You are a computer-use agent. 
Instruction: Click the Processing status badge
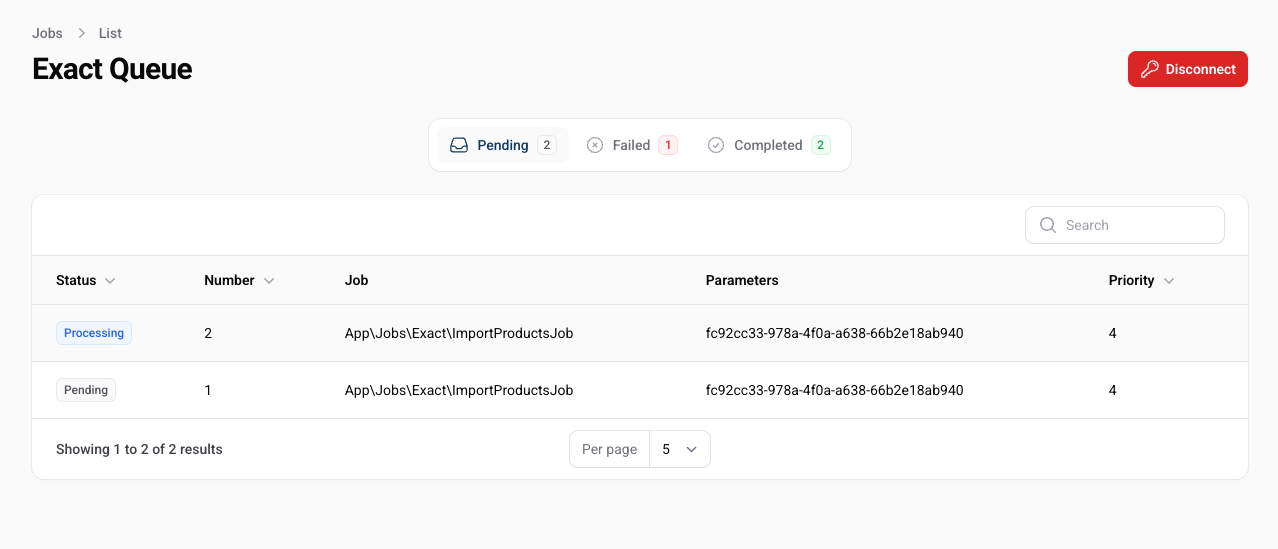tap(94, 333)
